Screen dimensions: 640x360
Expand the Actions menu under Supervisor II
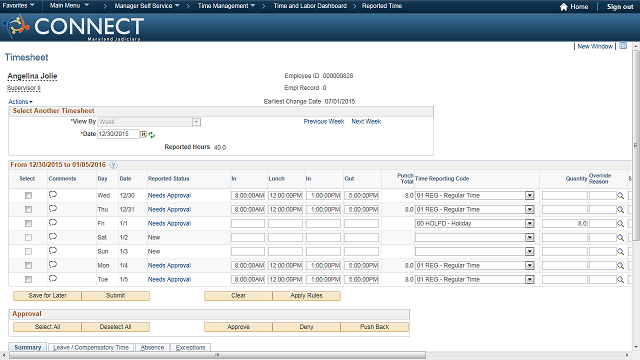point(20,102)
